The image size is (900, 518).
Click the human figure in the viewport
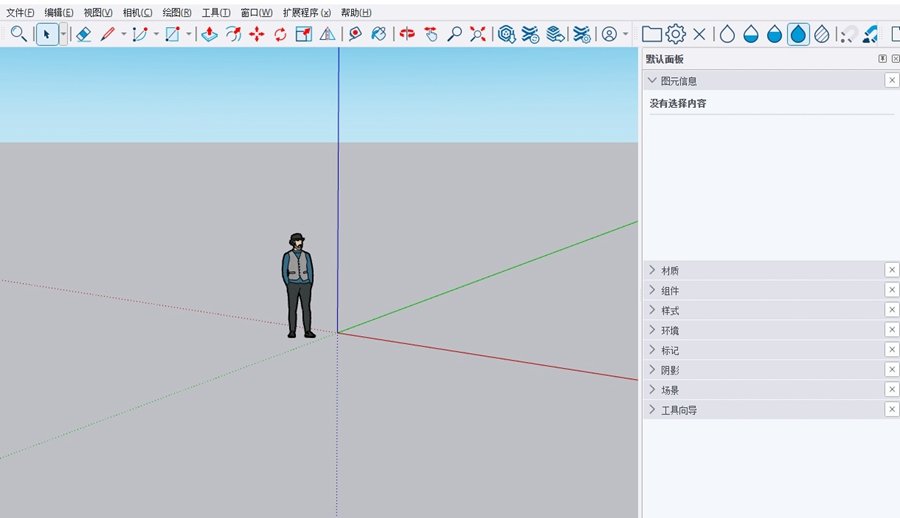298,285
